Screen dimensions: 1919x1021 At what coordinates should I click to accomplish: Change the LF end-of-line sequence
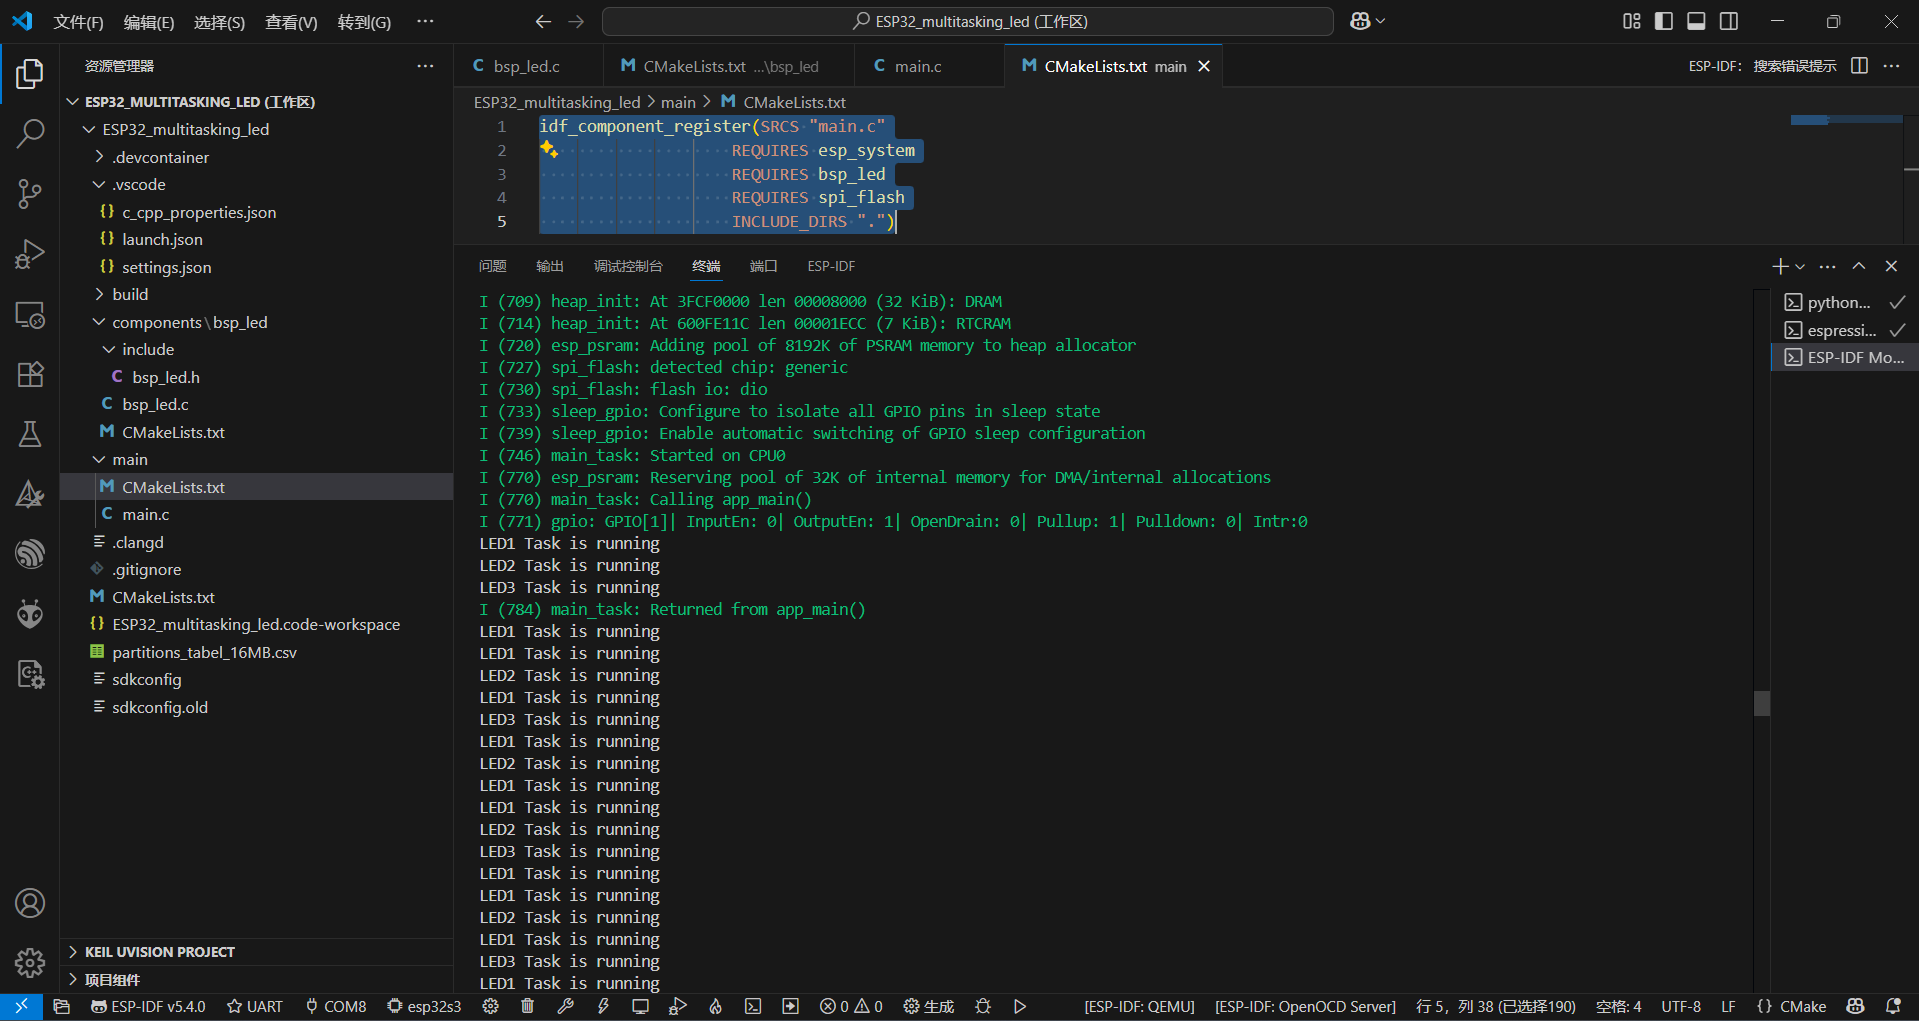pos(1728,1006)
